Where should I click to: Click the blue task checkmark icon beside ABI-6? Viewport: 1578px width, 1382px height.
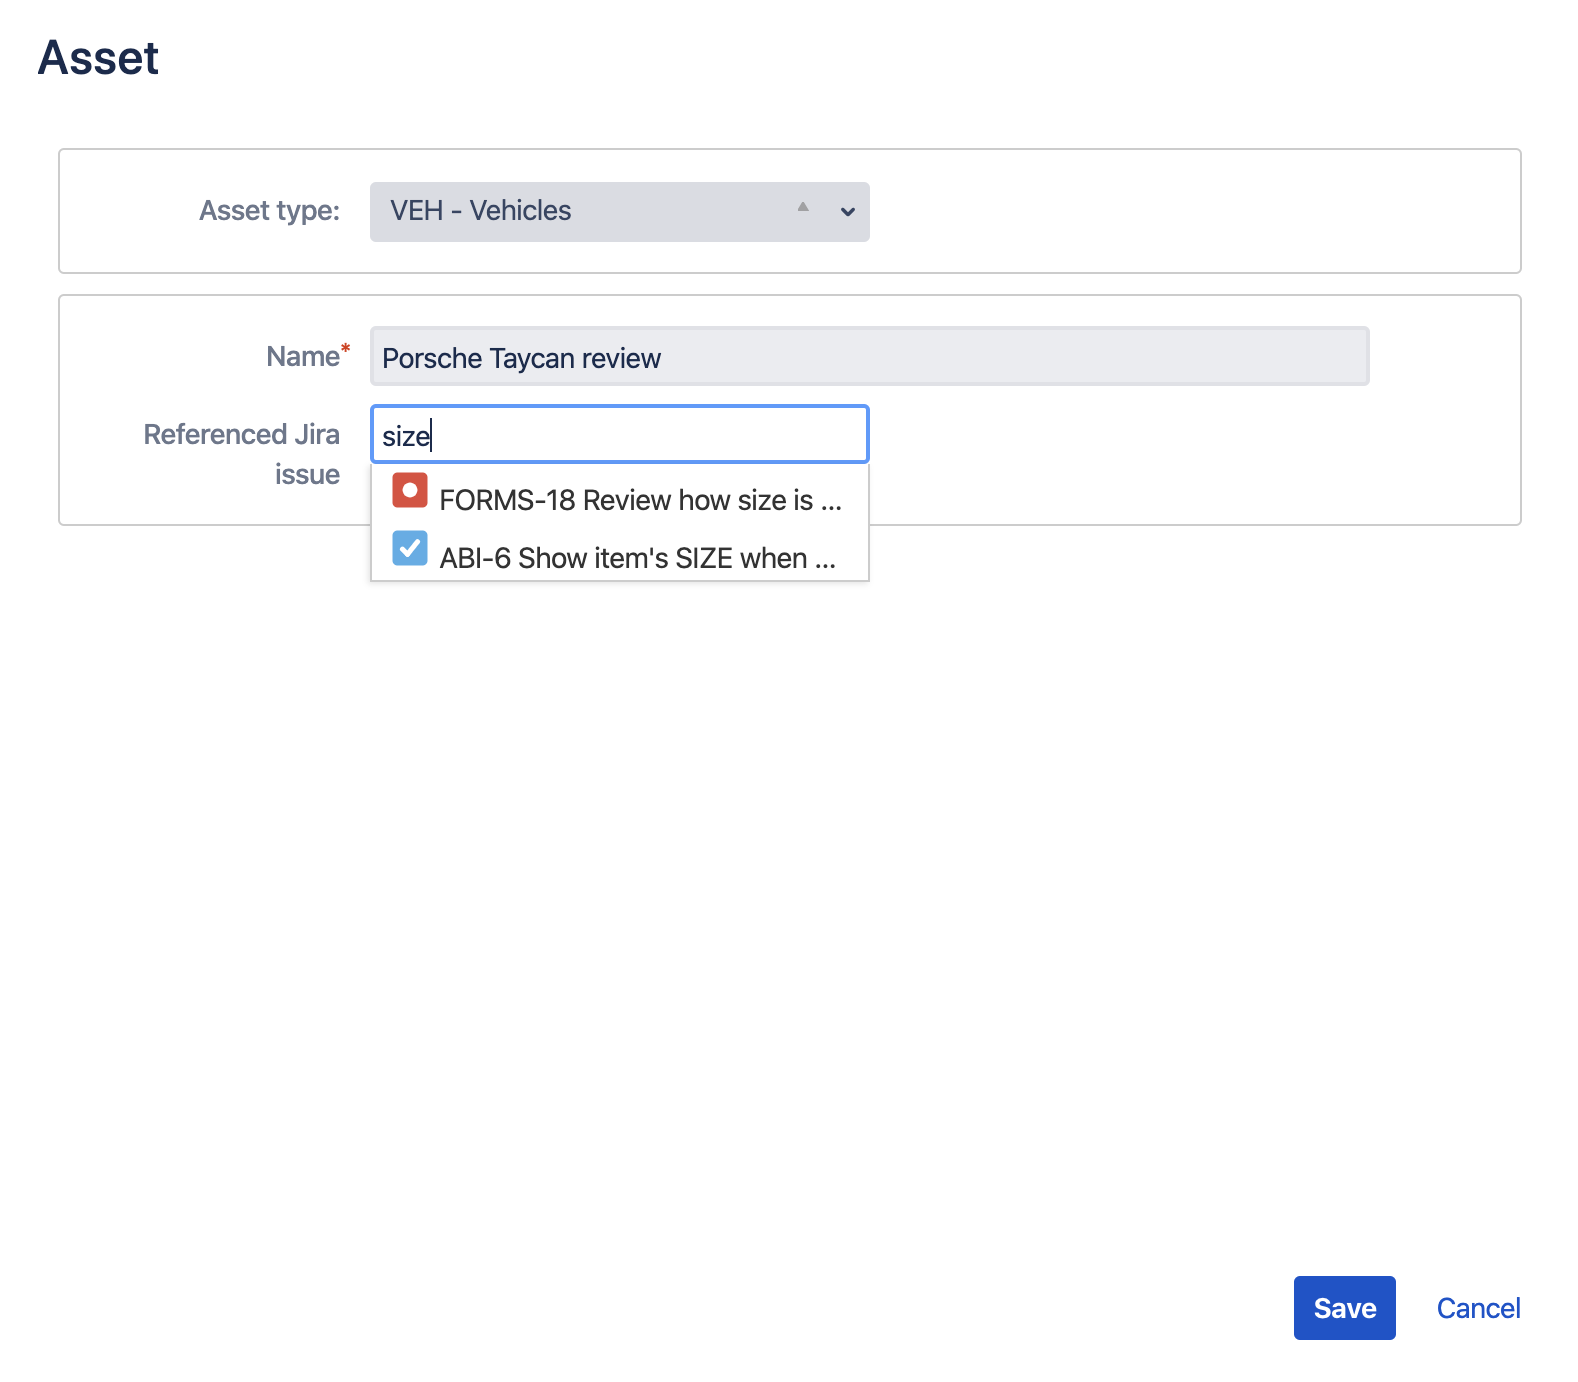(x=409, y=549)
